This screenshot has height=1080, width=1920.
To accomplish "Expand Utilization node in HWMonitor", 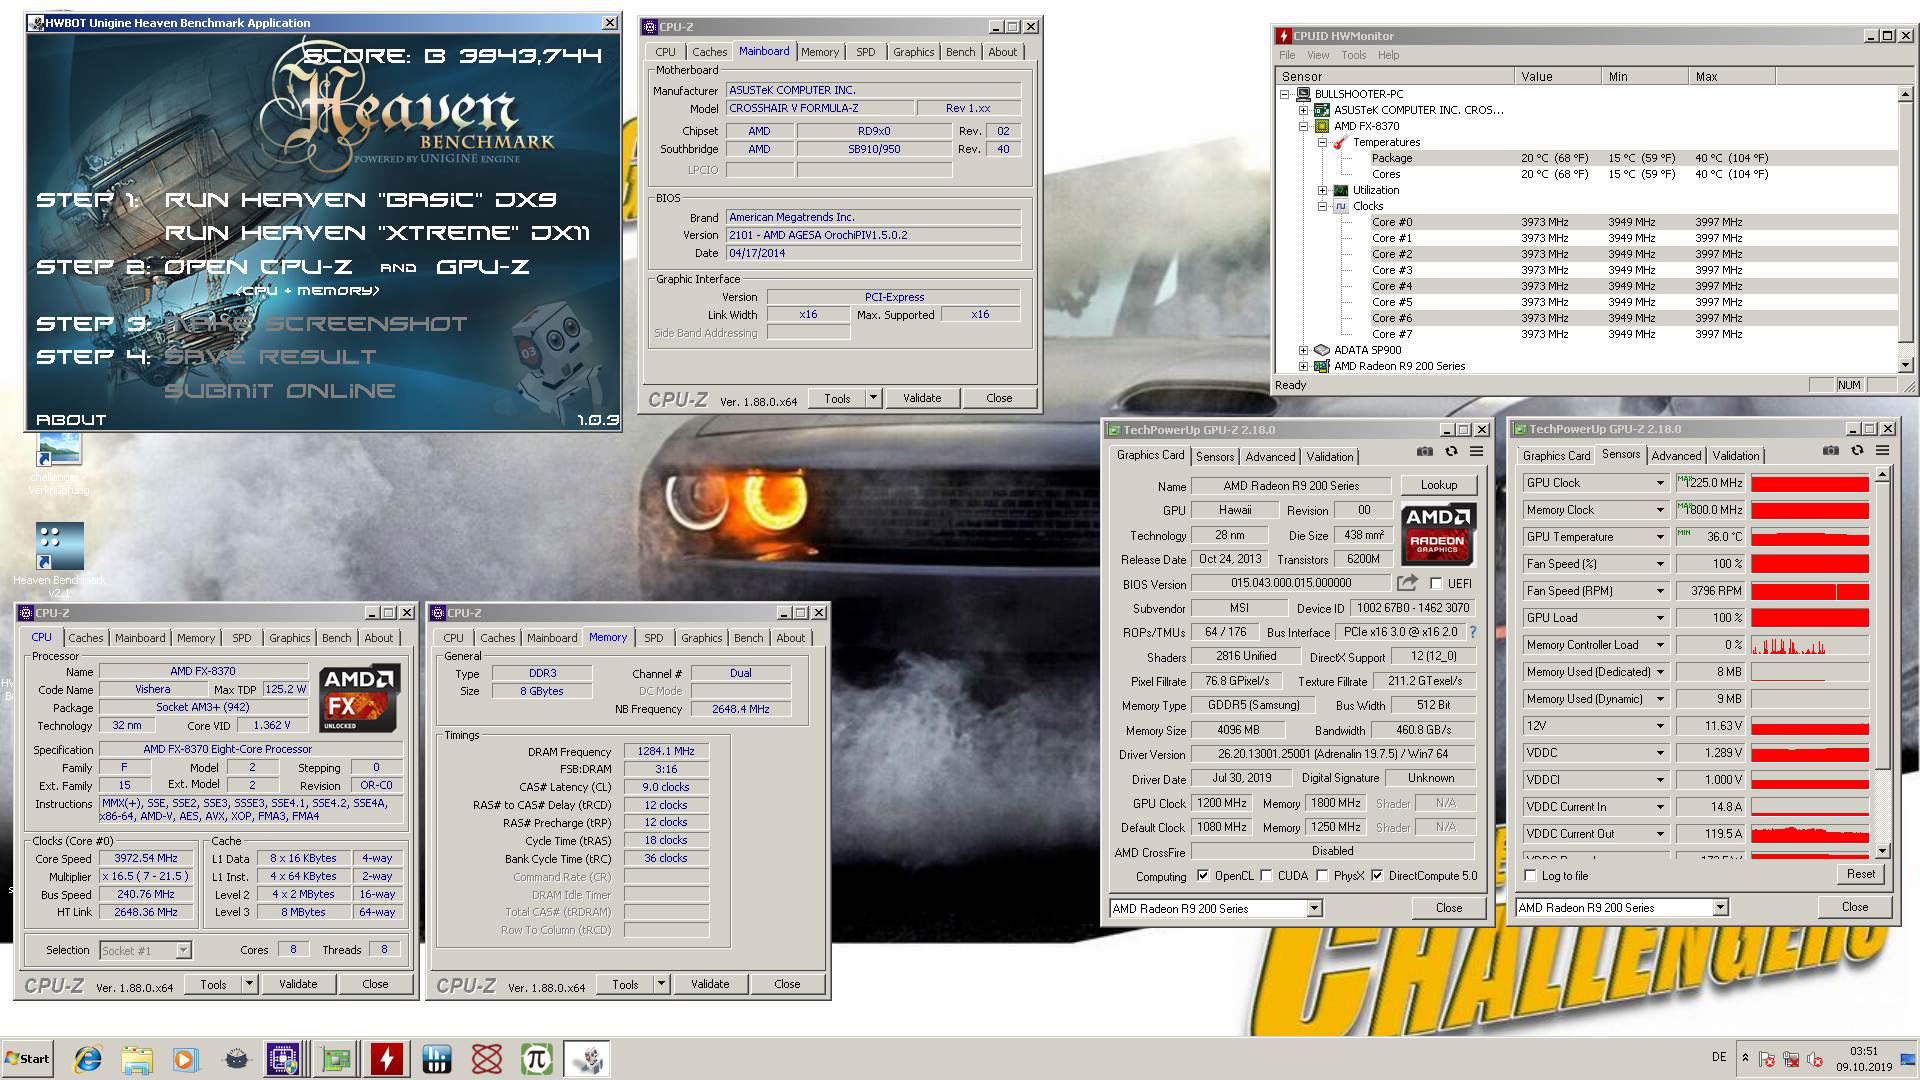I will [x=1322, y=190].
